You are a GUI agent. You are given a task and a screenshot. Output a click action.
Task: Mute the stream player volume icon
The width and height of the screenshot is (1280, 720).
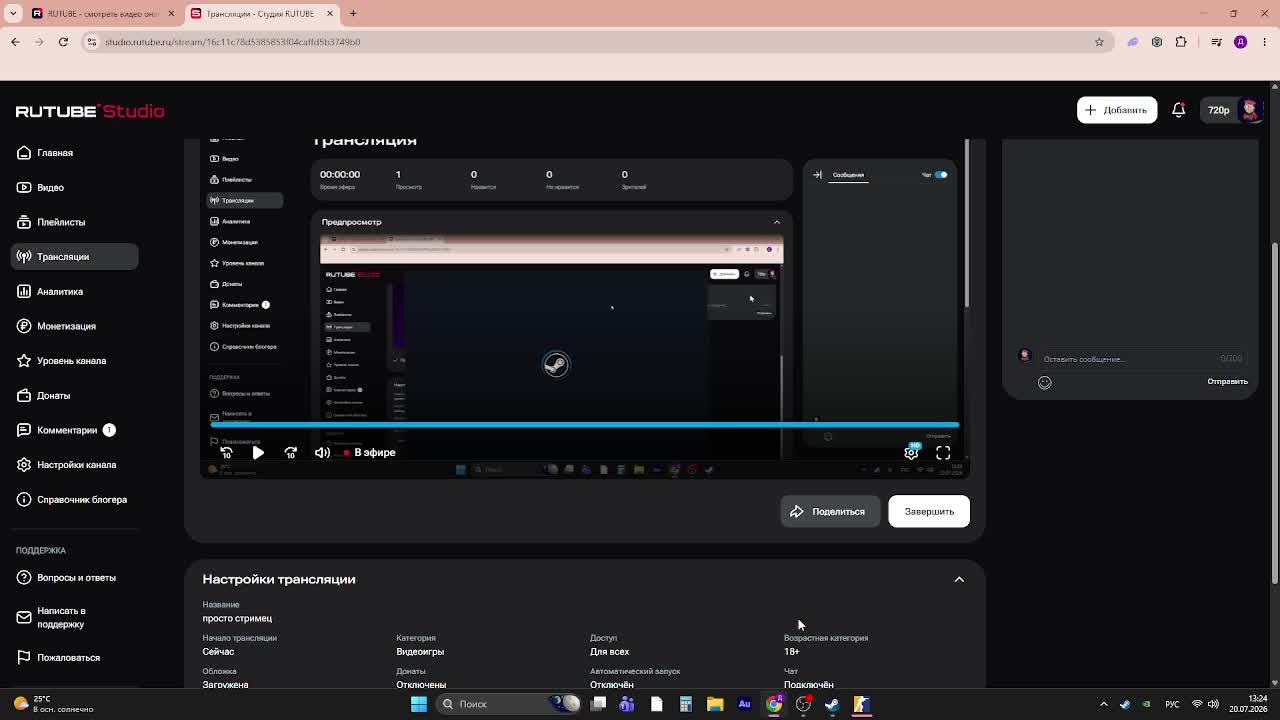click(322, 453)
